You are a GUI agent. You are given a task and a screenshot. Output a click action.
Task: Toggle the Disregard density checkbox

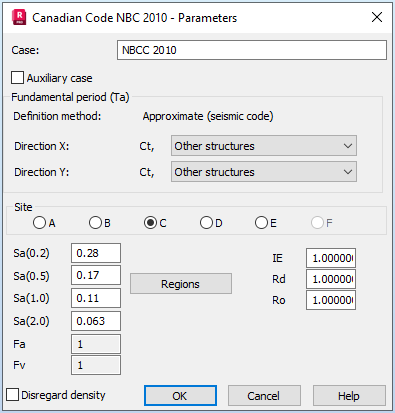point(13,395)
